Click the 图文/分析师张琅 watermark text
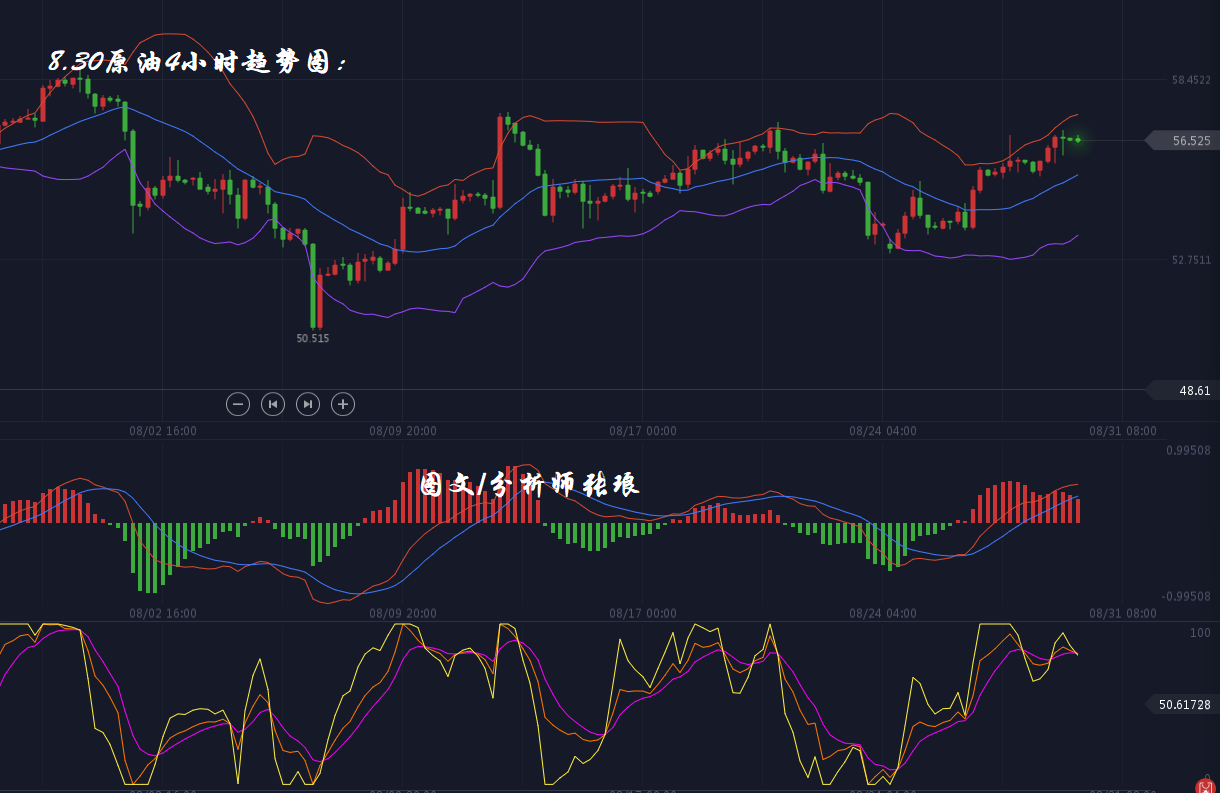Viewport: 1220px width, 793px height. 529,485
